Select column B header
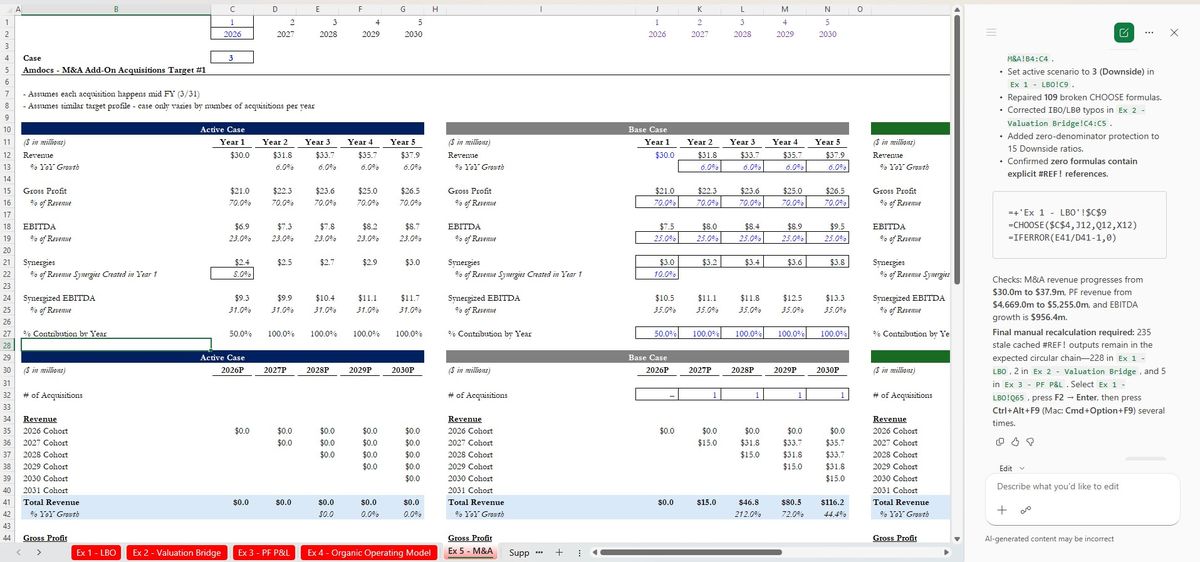 [115, 8]
